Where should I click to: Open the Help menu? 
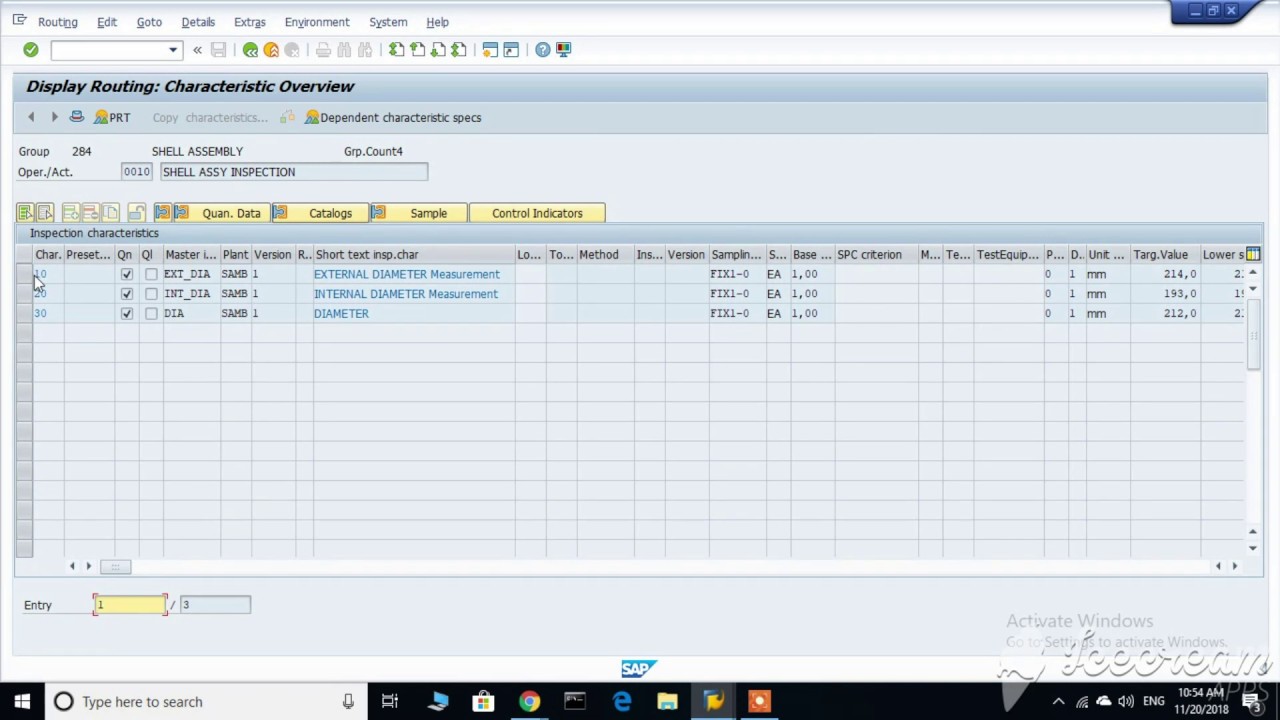click(x=437, y=22)
